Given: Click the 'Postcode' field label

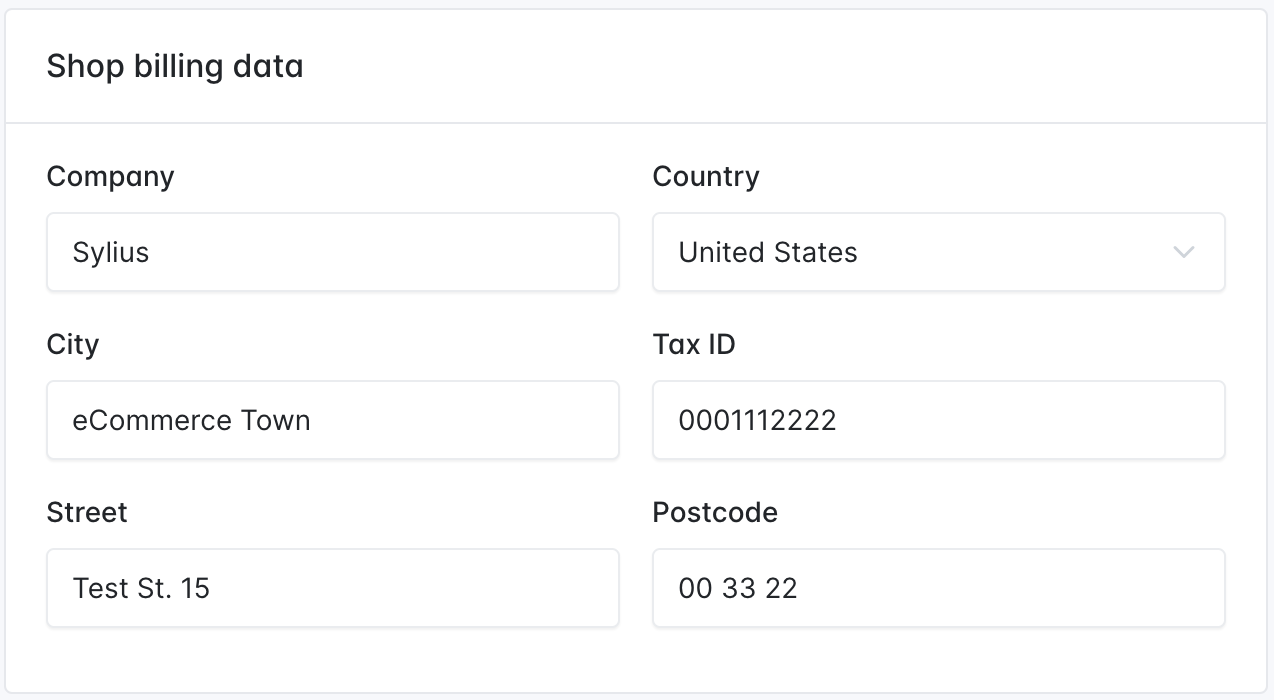Looking at the screenshot, I should (x=715, y=513).
